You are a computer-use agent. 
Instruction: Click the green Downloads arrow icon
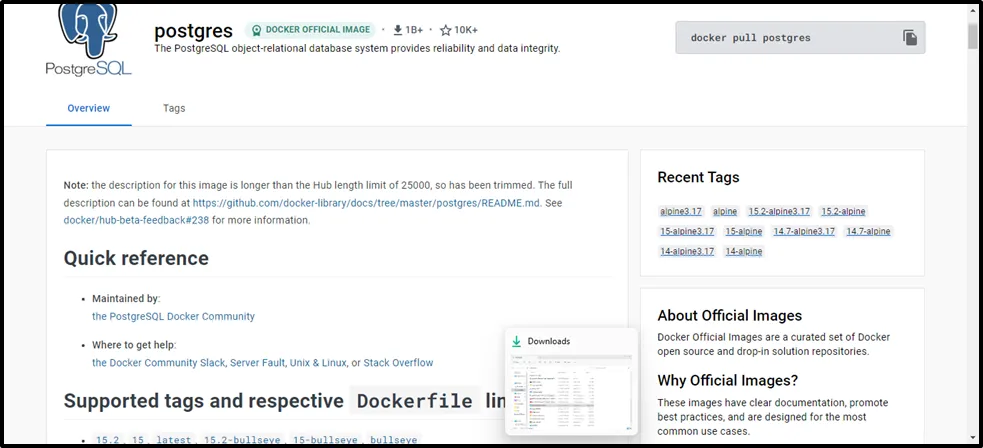click(517, 341)
